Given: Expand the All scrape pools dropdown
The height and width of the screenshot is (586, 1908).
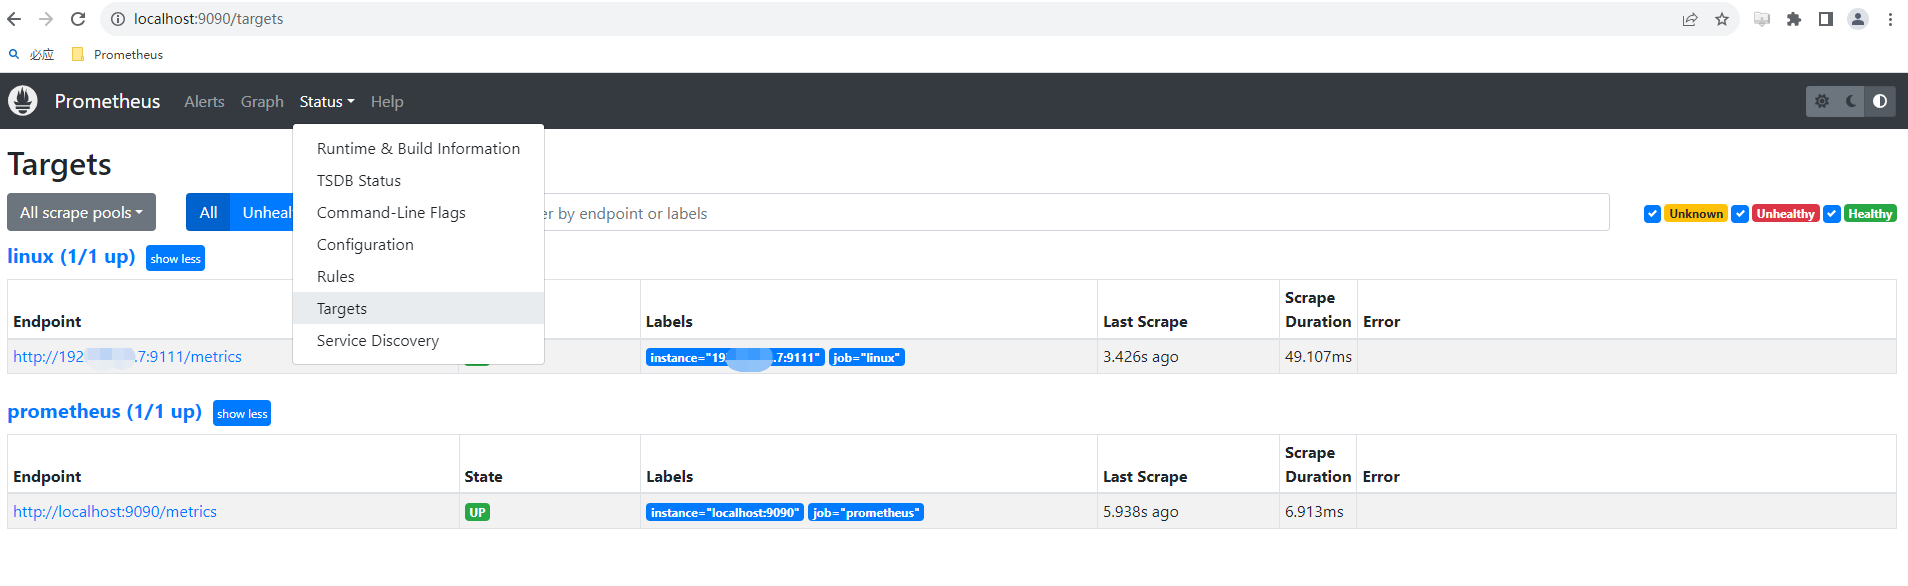Looking at the screenshot, I should 81,212.
